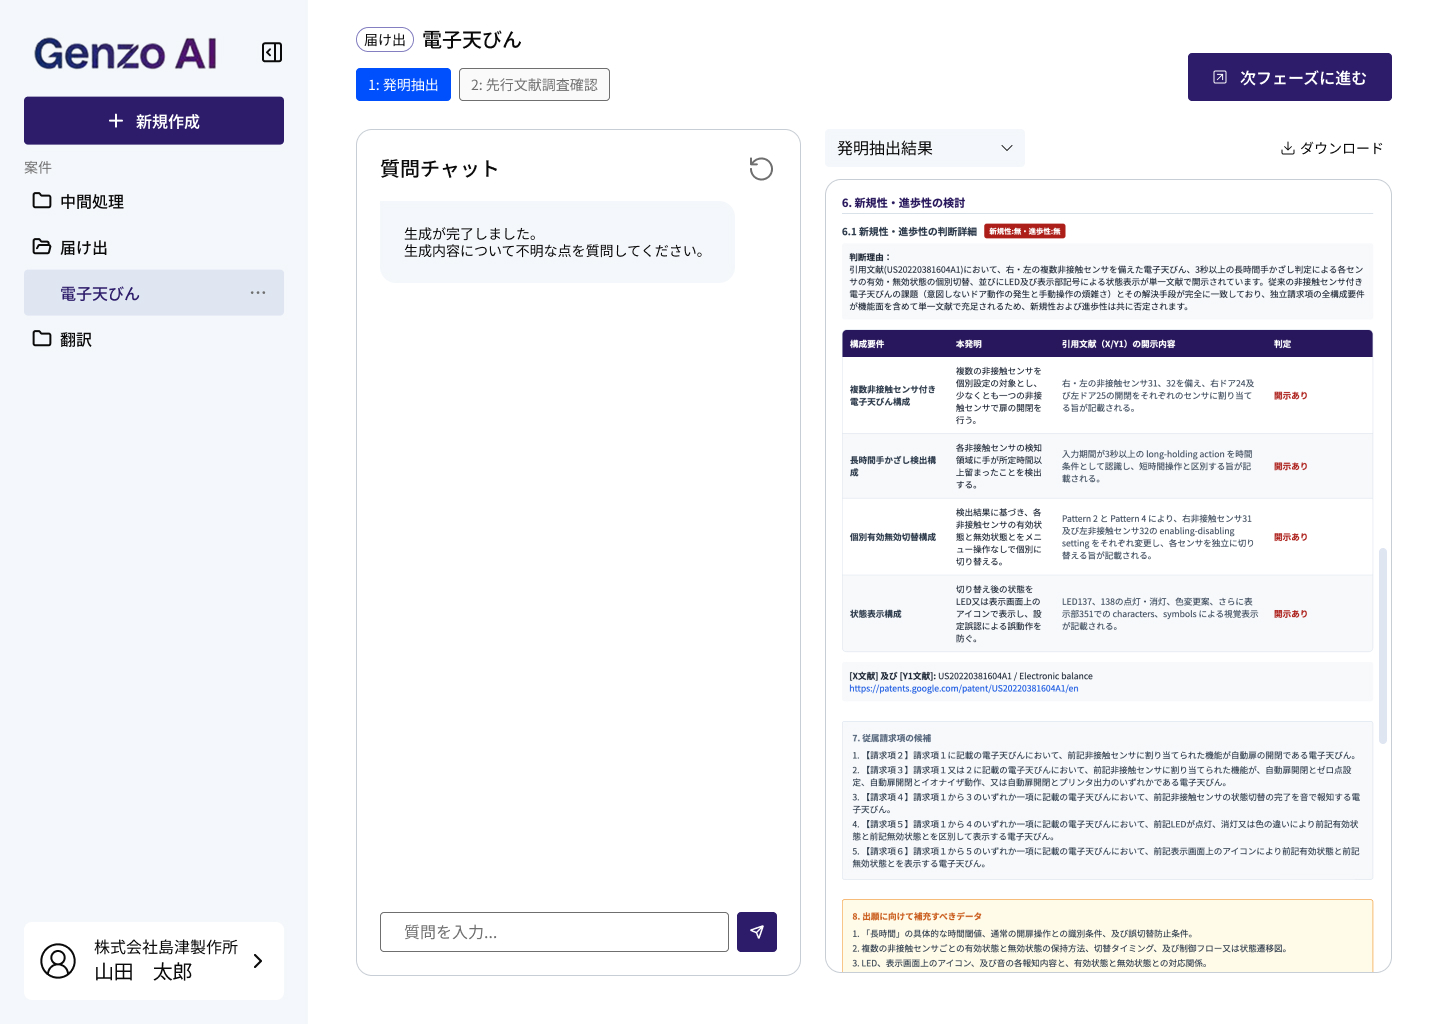Open the 中間処理 folder icon
The height and width of the screenshot is (1024, 1440).
[41, 201]
